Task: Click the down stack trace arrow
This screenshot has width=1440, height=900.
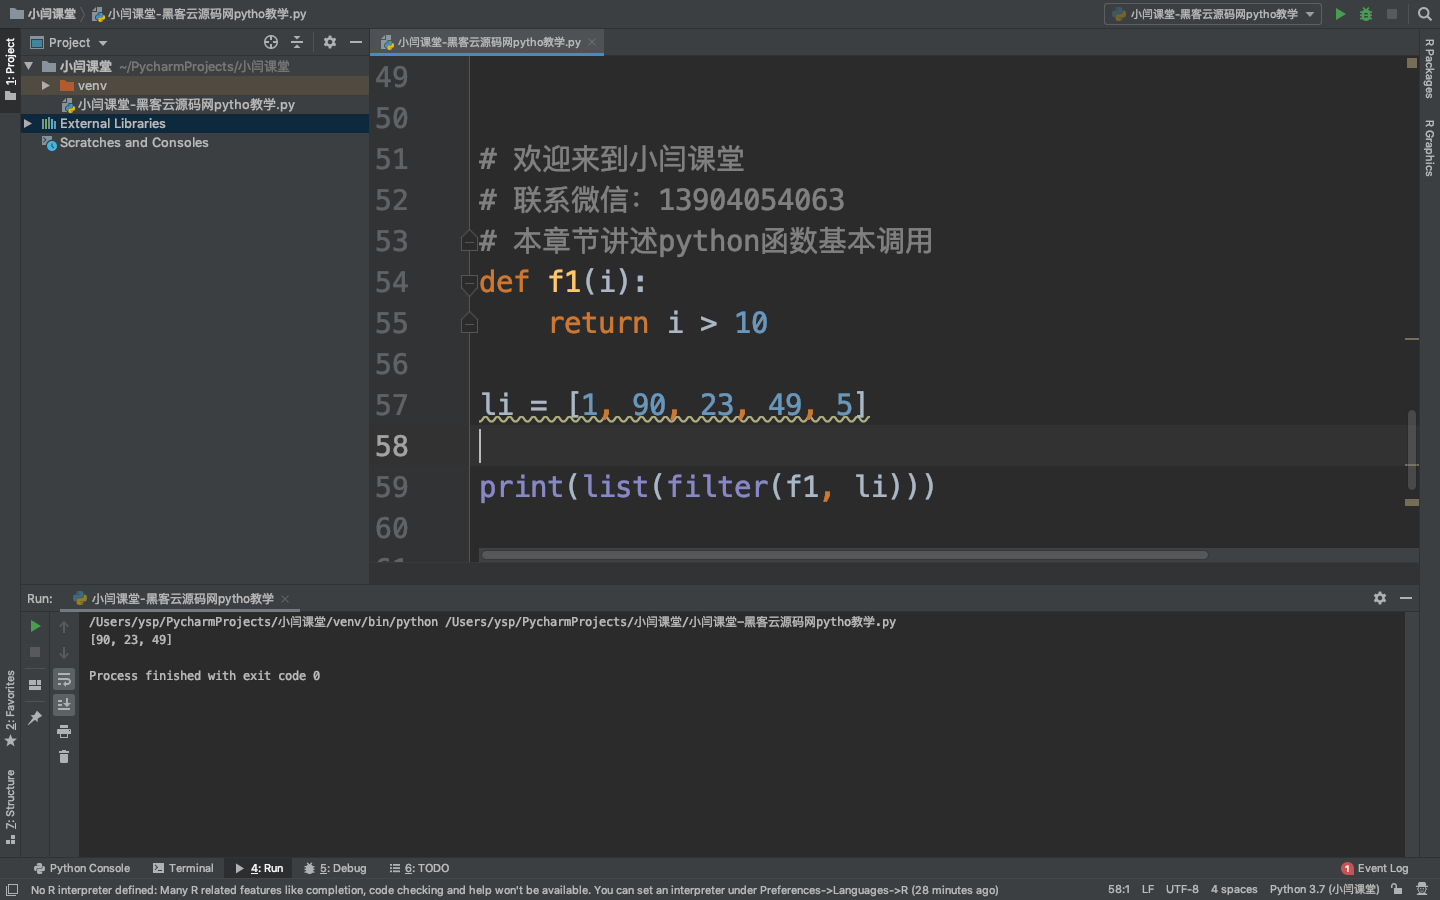Action: click(64, 652)
